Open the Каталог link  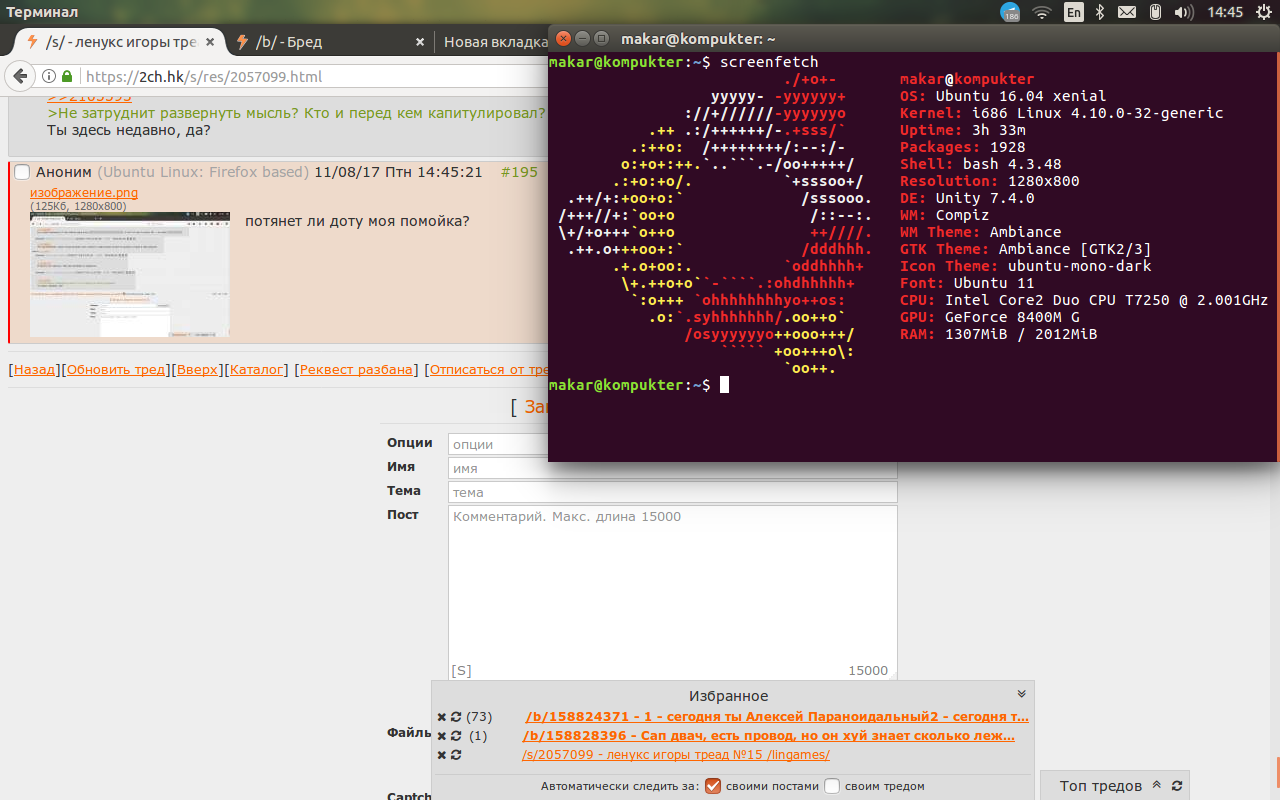point(256,369)
